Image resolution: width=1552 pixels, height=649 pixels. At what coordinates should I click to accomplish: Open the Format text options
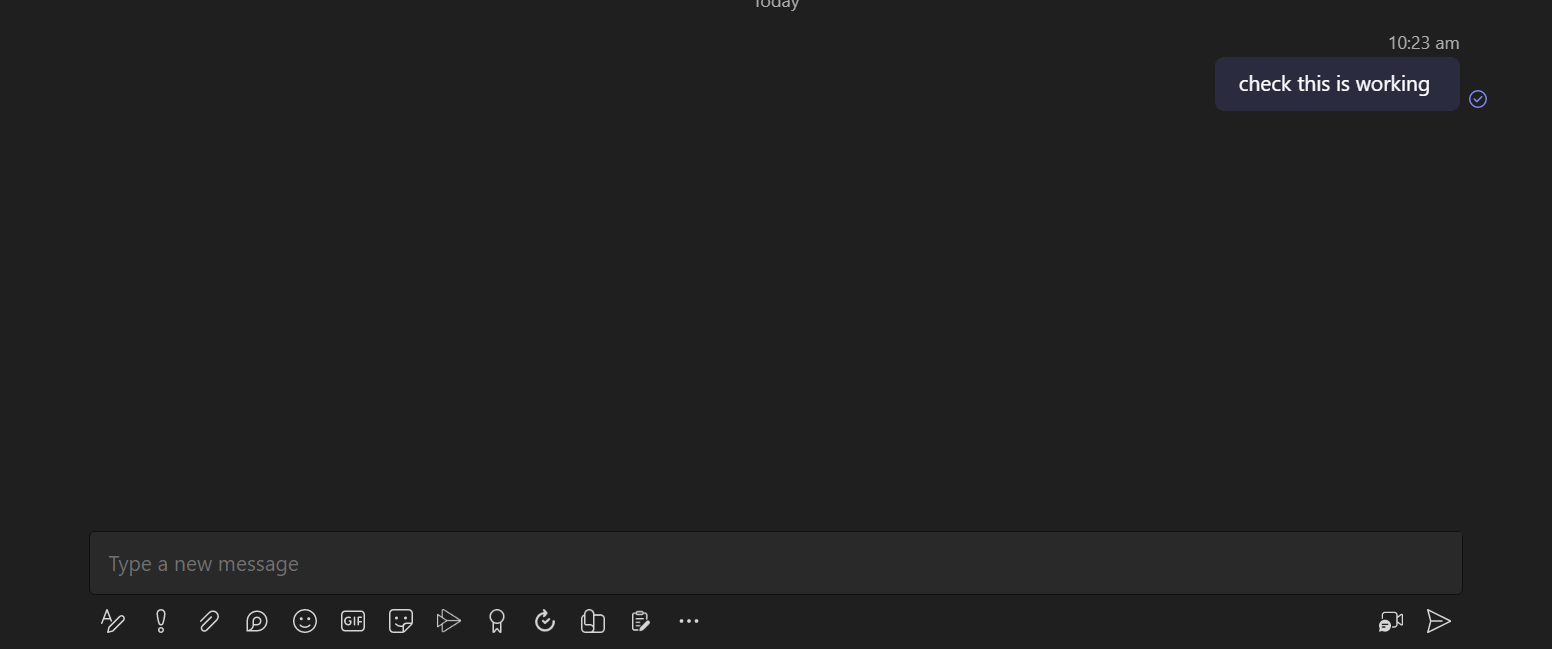pos(113,621)
